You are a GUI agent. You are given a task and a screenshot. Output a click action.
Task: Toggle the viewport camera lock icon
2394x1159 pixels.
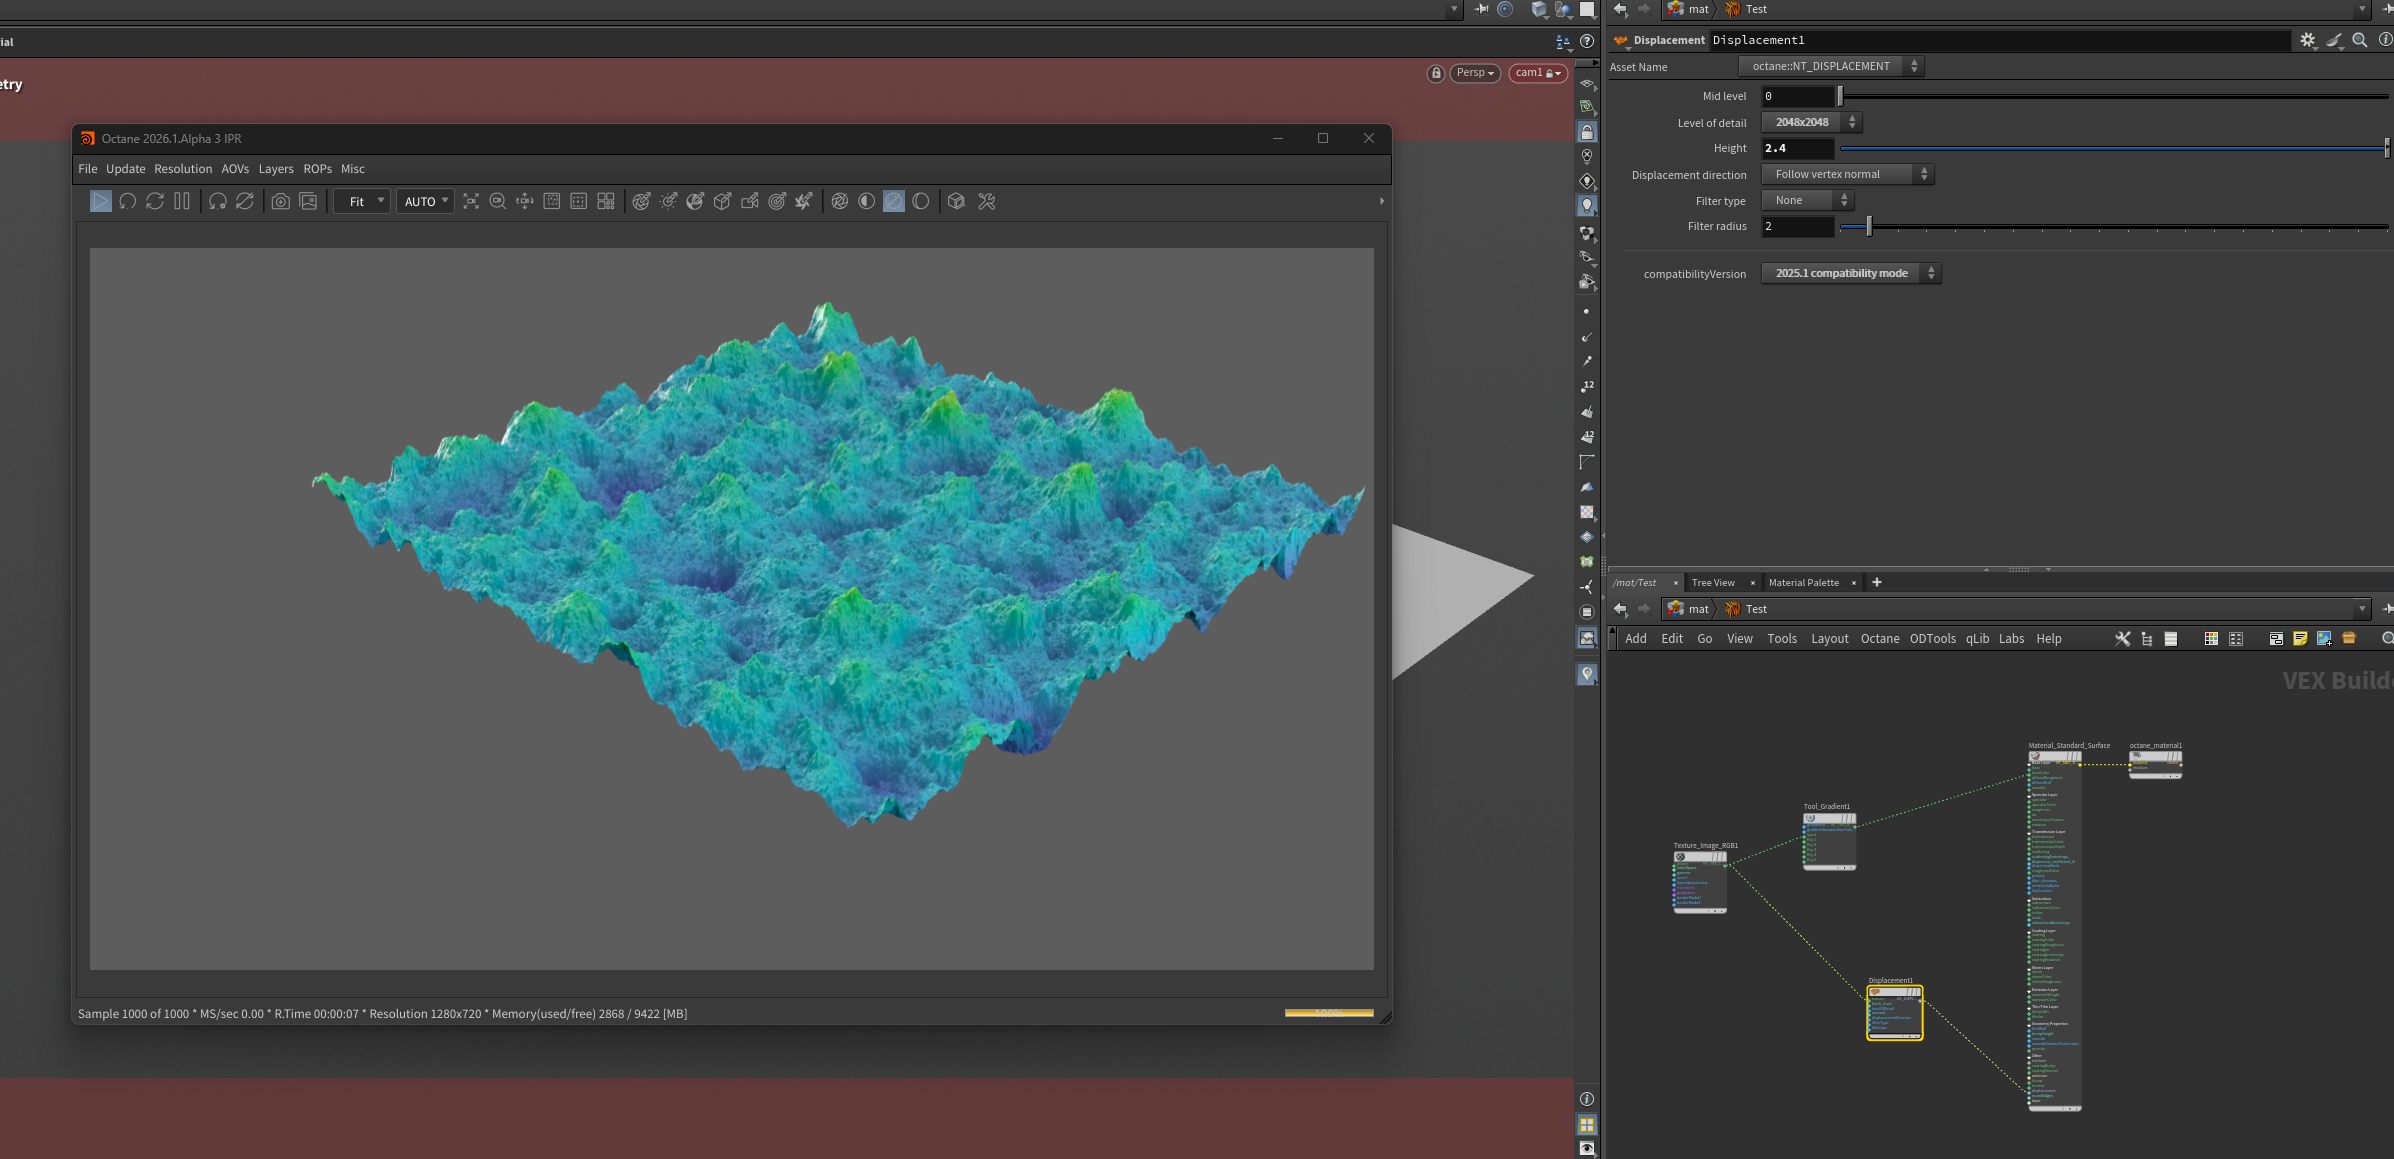coord(1436,73)
